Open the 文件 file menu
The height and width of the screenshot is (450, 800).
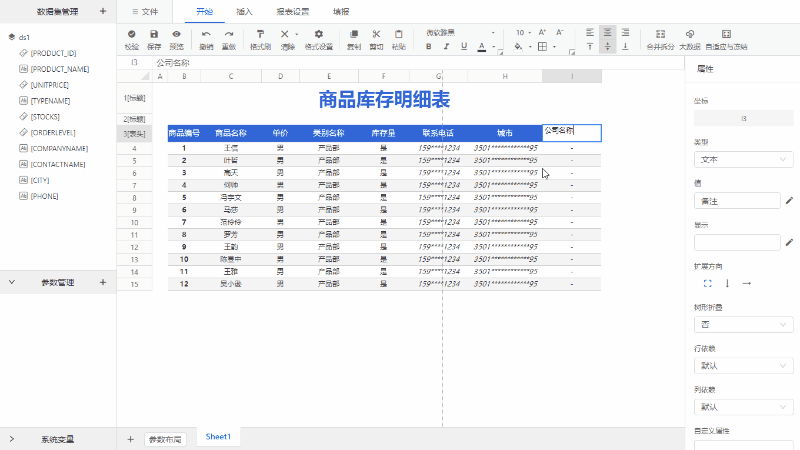145,12
